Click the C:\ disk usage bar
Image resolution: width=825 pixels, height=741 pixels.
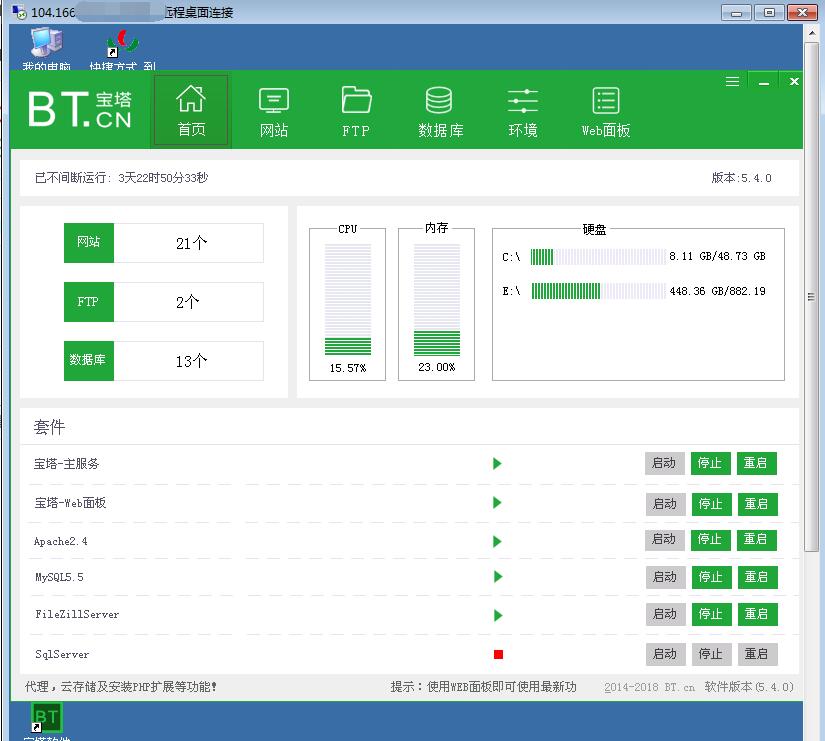[598, 257]
